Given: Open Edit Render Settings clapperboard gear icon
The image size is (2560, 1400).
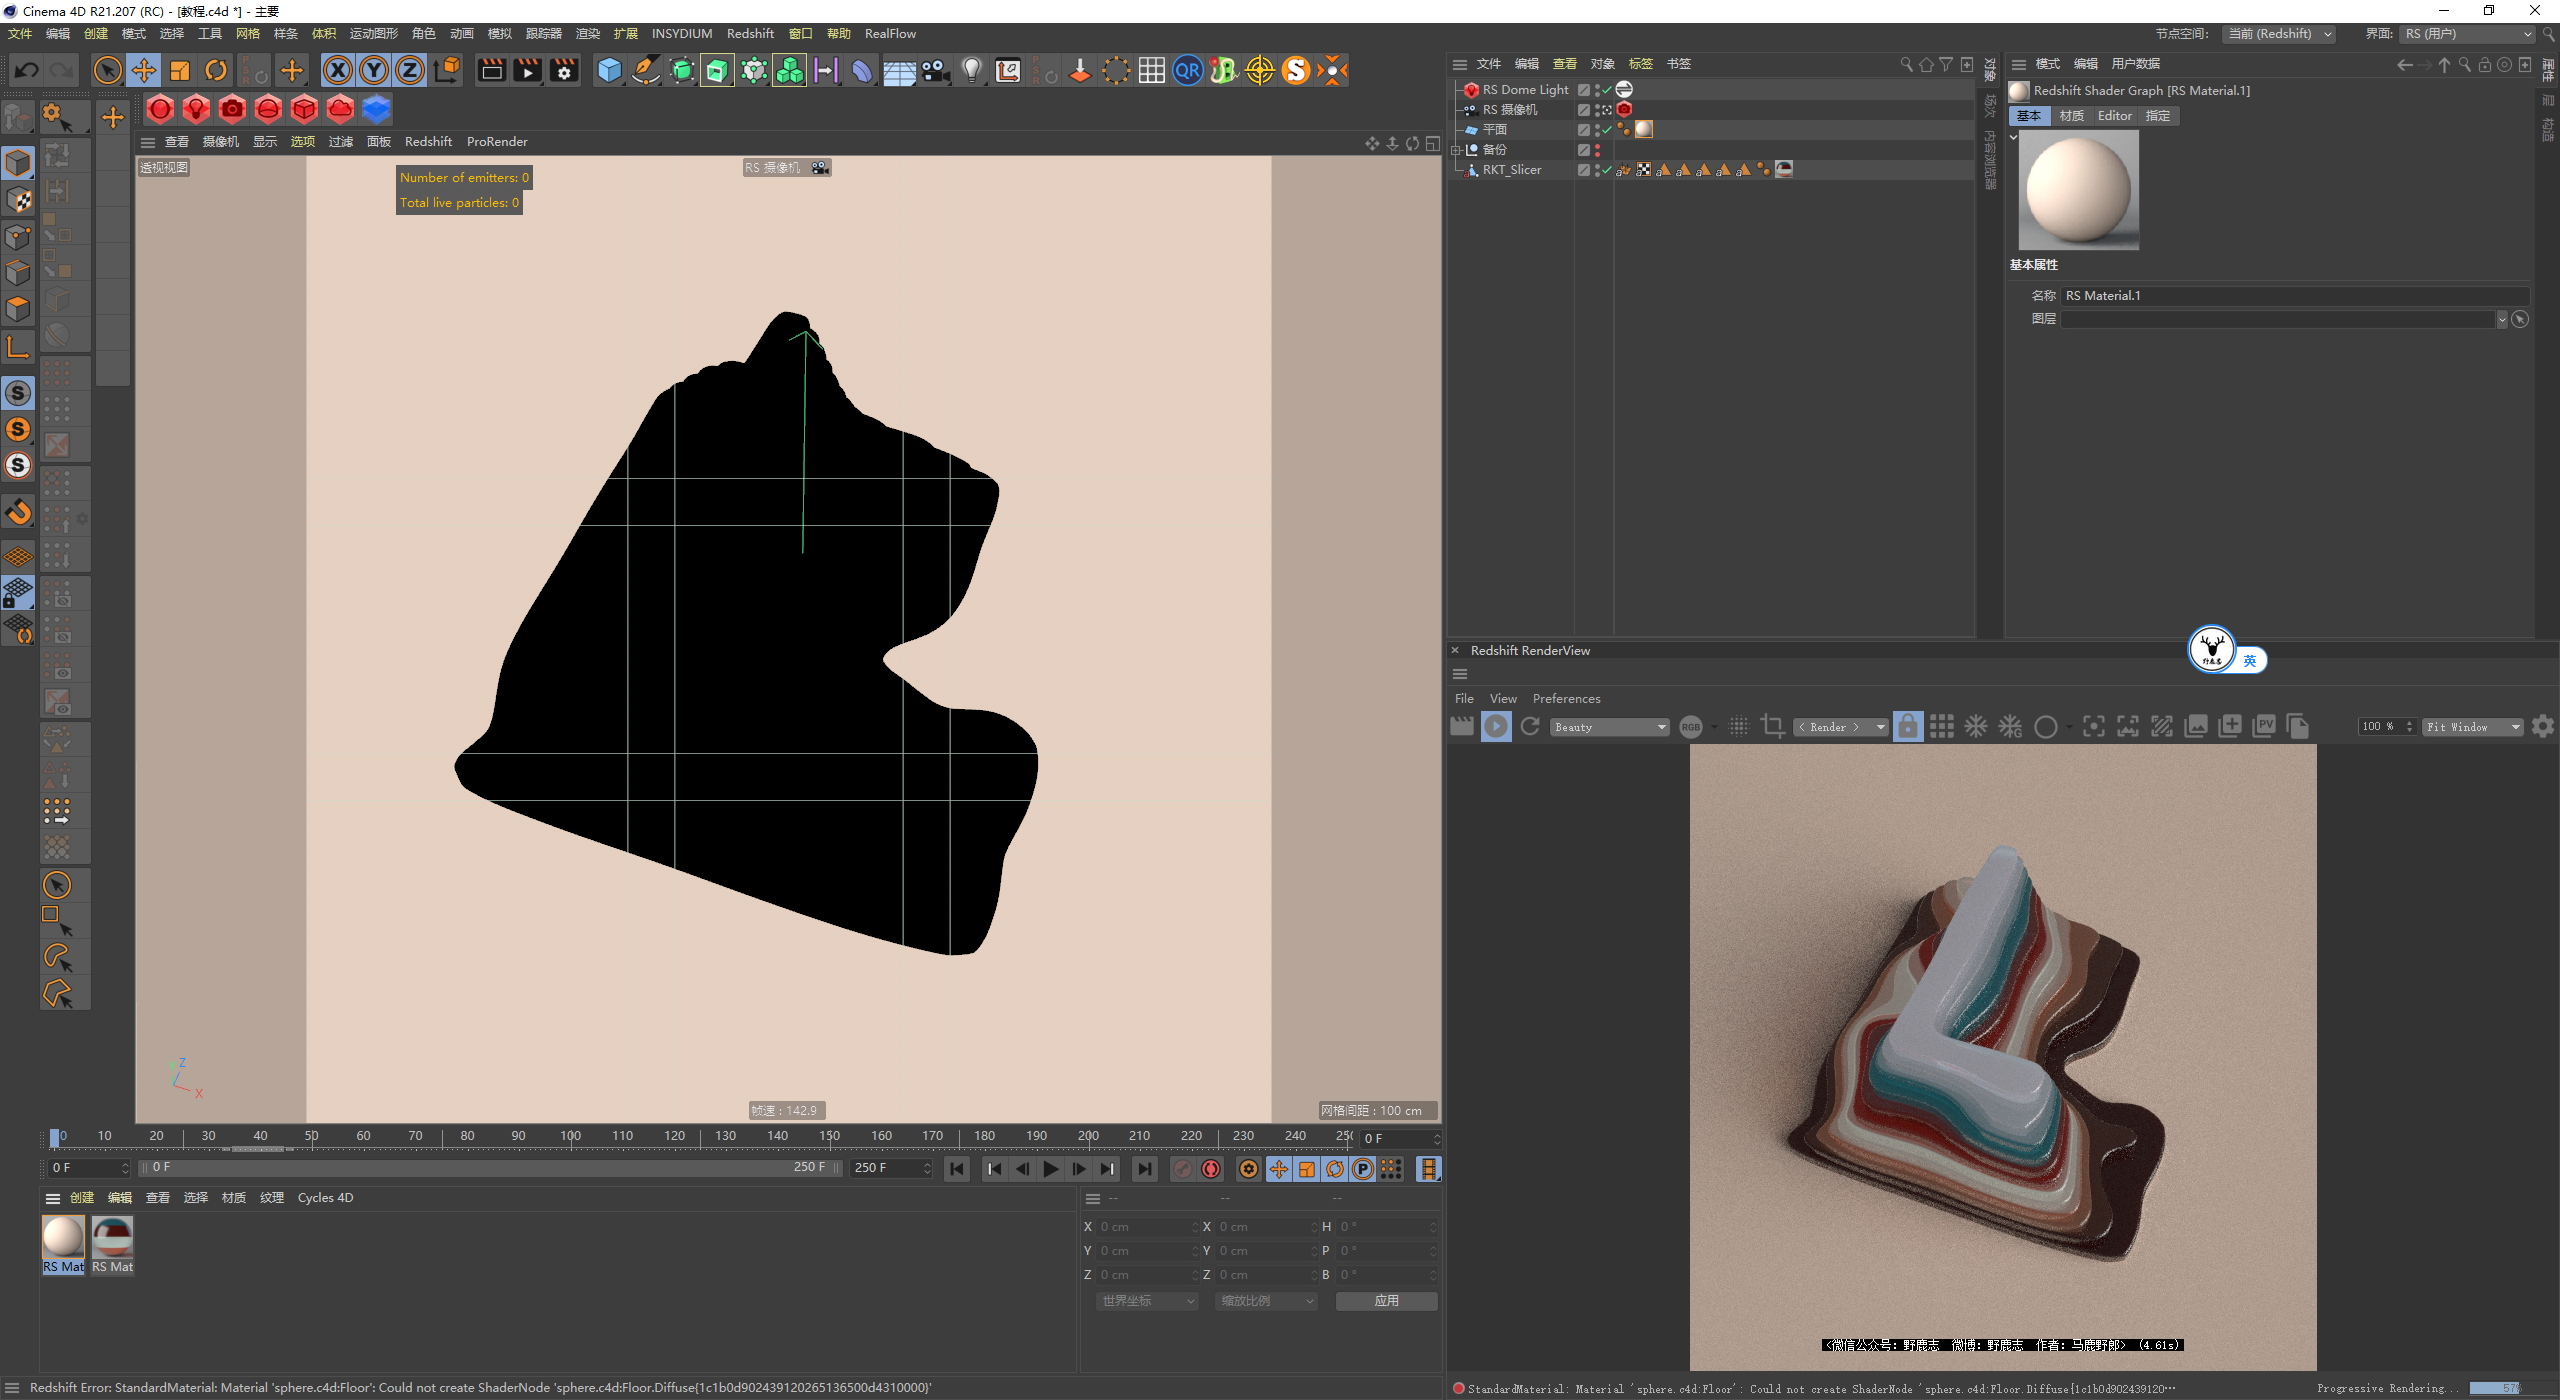Looking at the screenshot, I should [565, 70].
